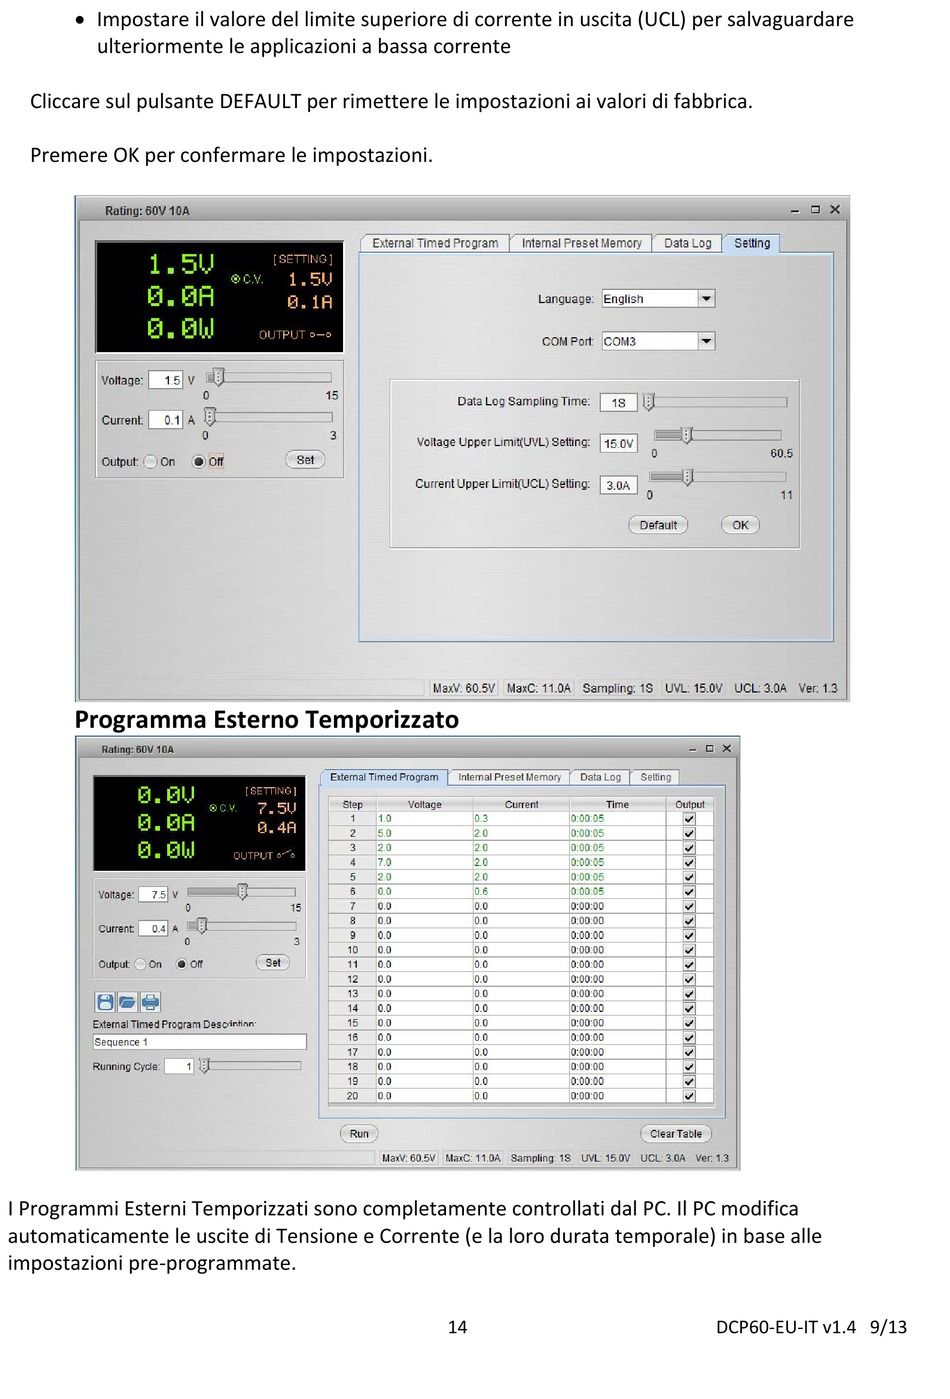Click the Set button in lower window
Image resolution: width=950 pixels, height=1399 pixels.
(x=273, y=962)
